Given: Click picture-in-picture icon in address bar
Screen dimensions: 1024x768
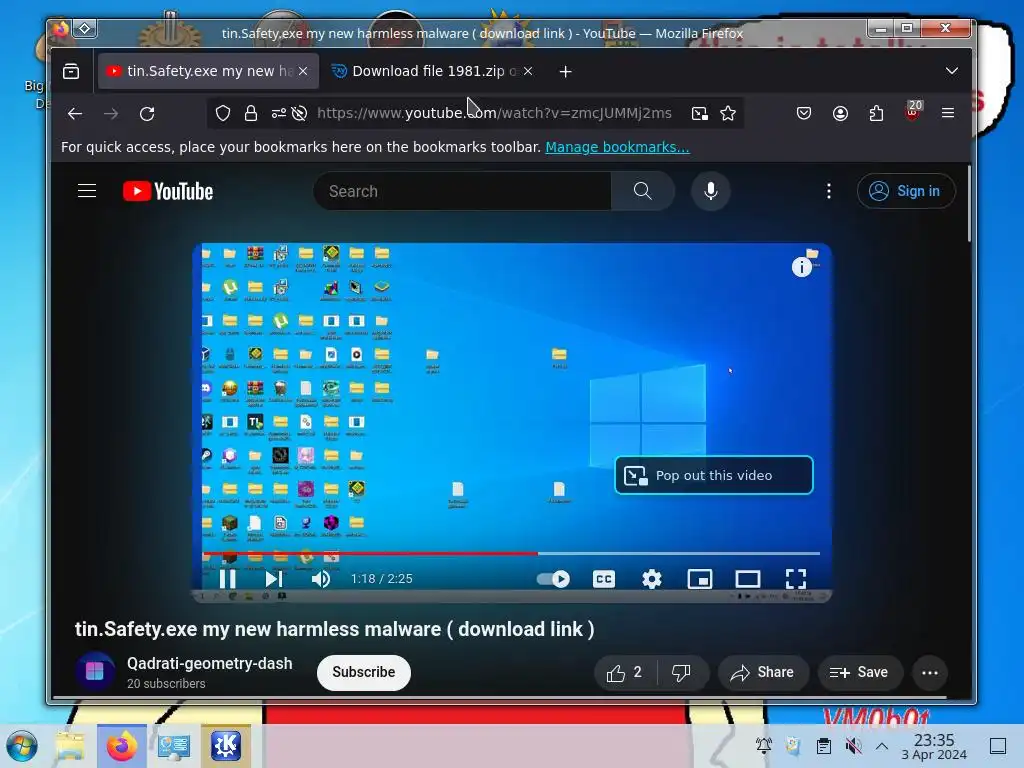Looking at the screenshot, I should coord(699,114).
